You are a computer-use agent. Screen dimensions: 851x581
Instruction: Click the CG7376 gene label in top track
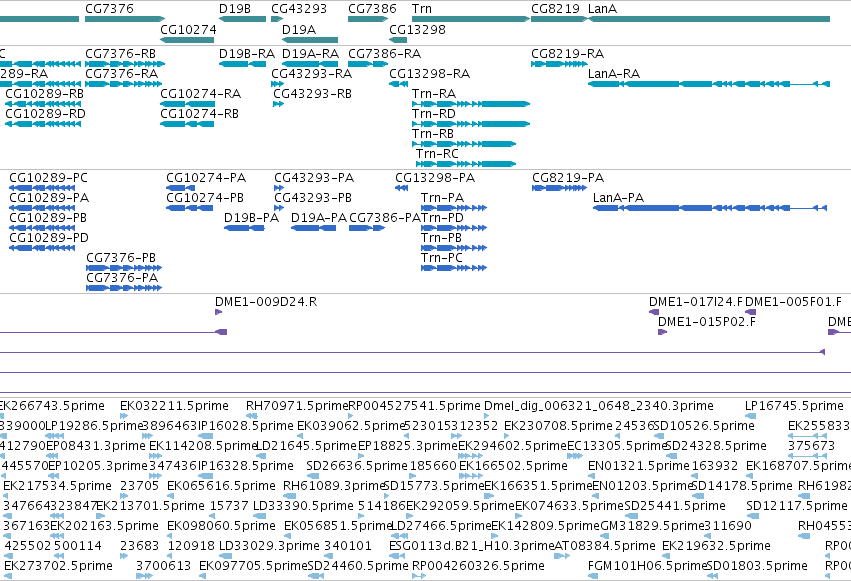(109, 9)
